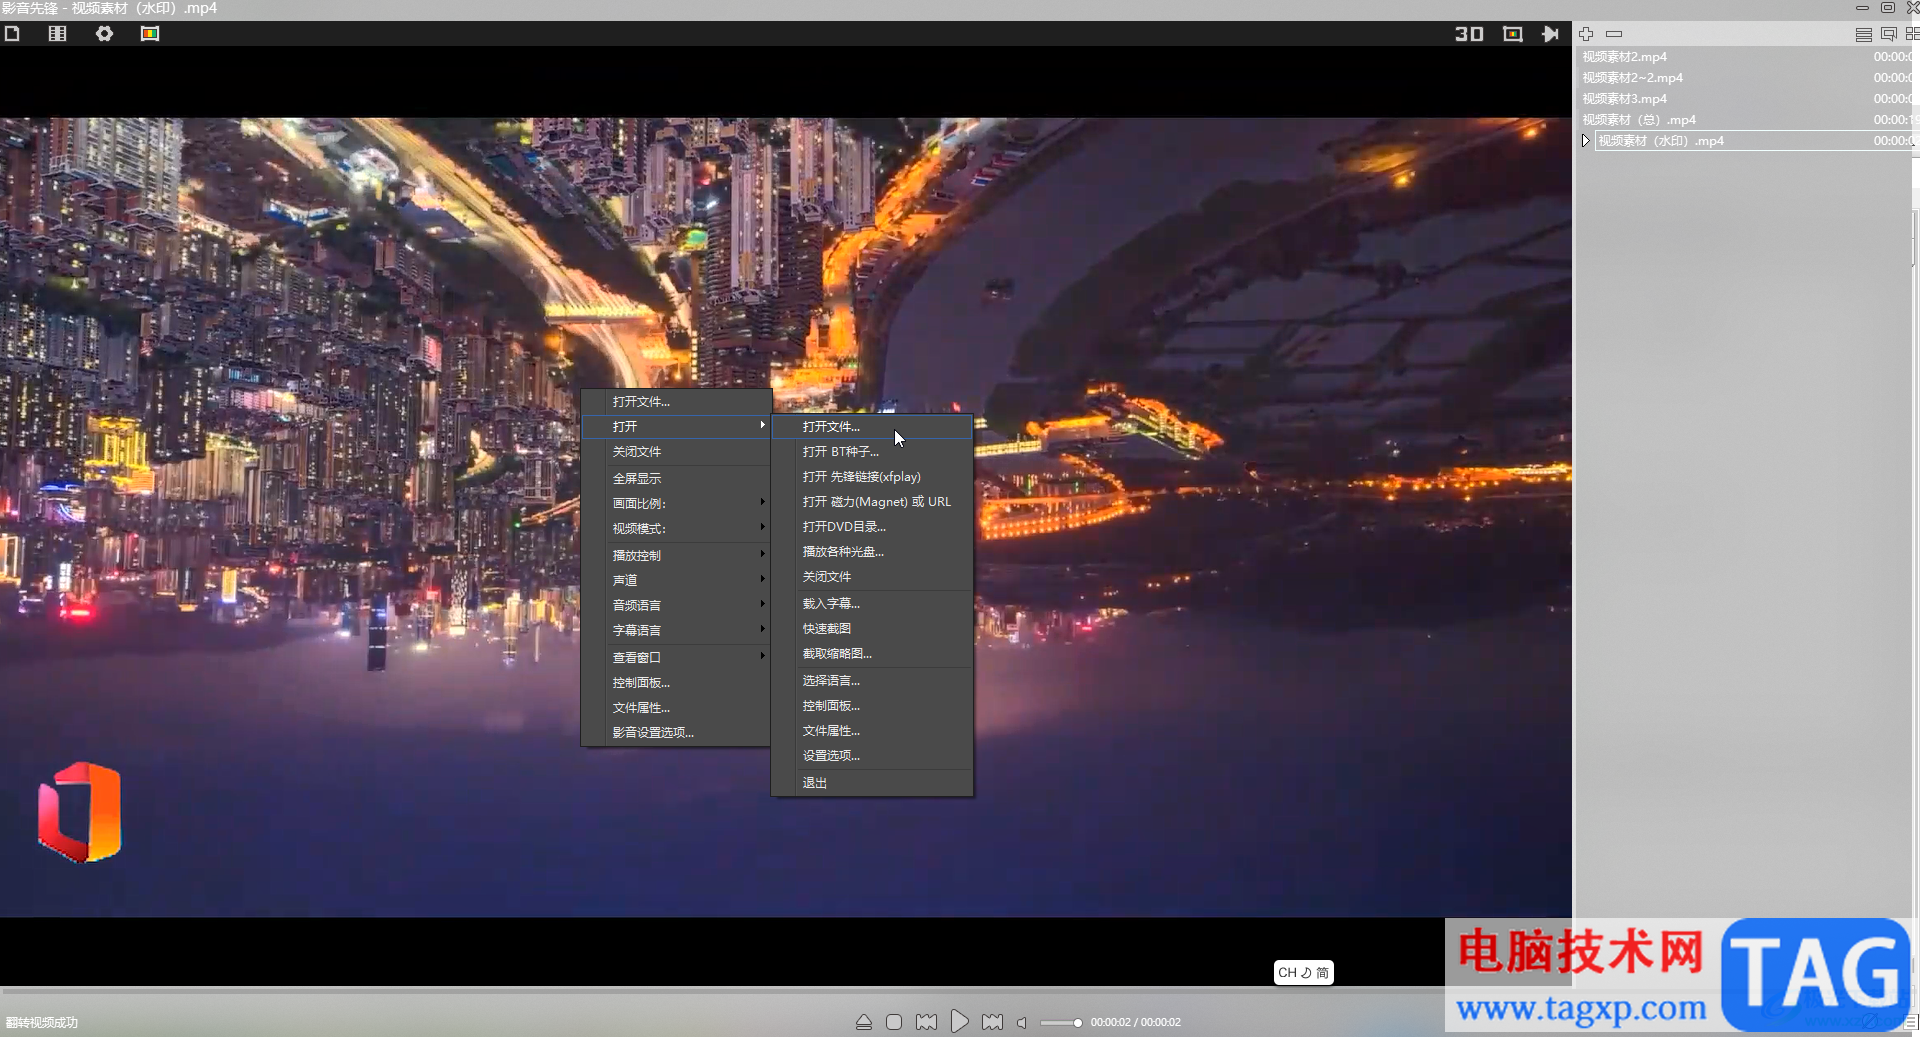Image resolution: width=1920 pixels, height=1037 pixels.
Task: Click 文件属性... in the submenu
Action: point(872,730)
